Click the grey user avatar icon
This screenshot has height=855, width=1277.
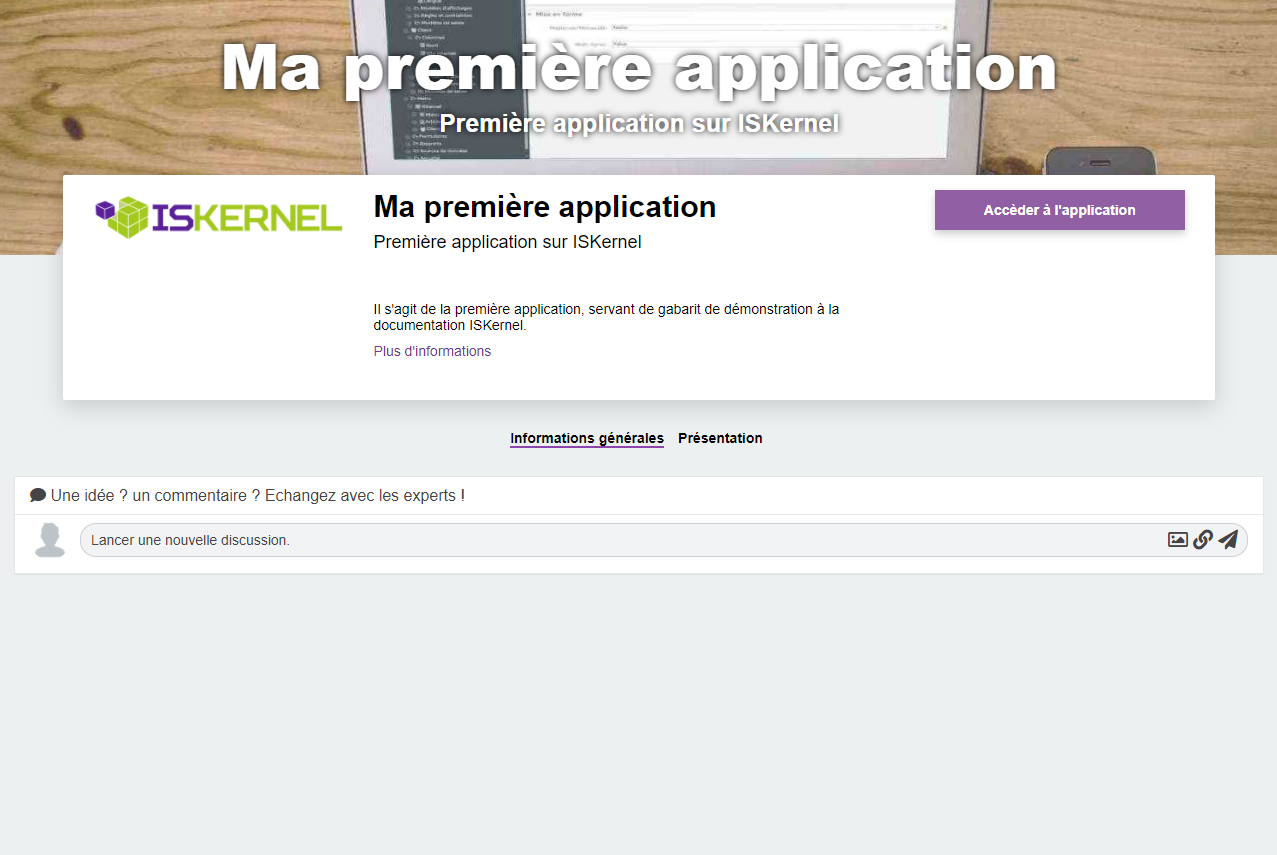[x=50, y=540]
